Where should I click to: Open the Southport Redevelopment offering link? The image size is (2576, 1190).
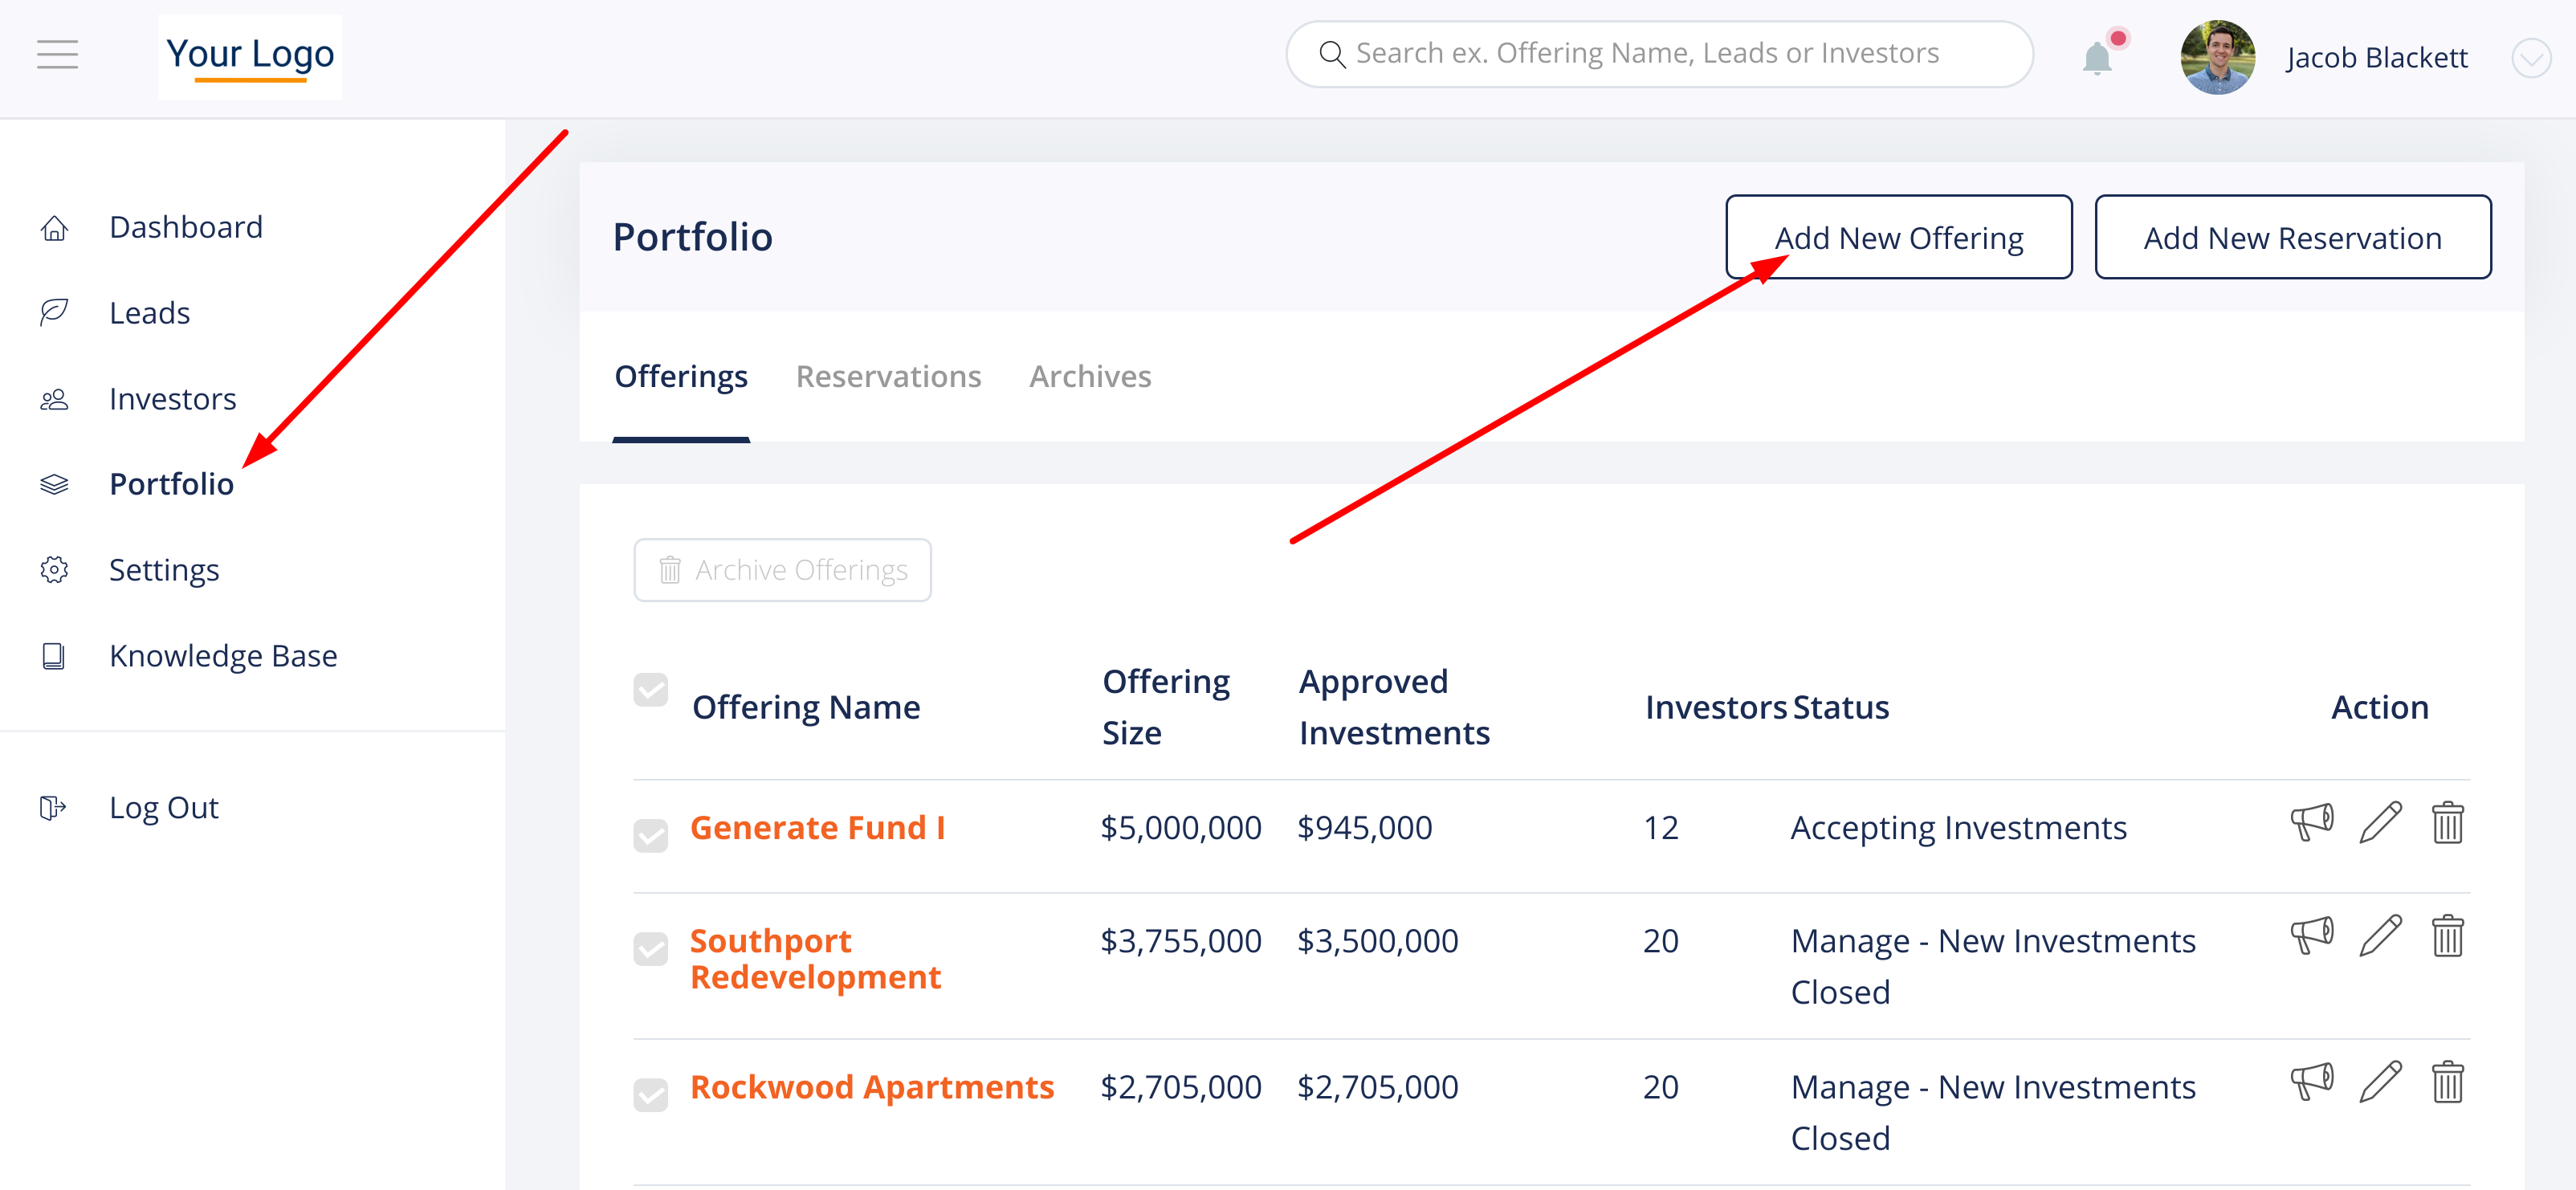pyautogui.click(x=815, y=958)
